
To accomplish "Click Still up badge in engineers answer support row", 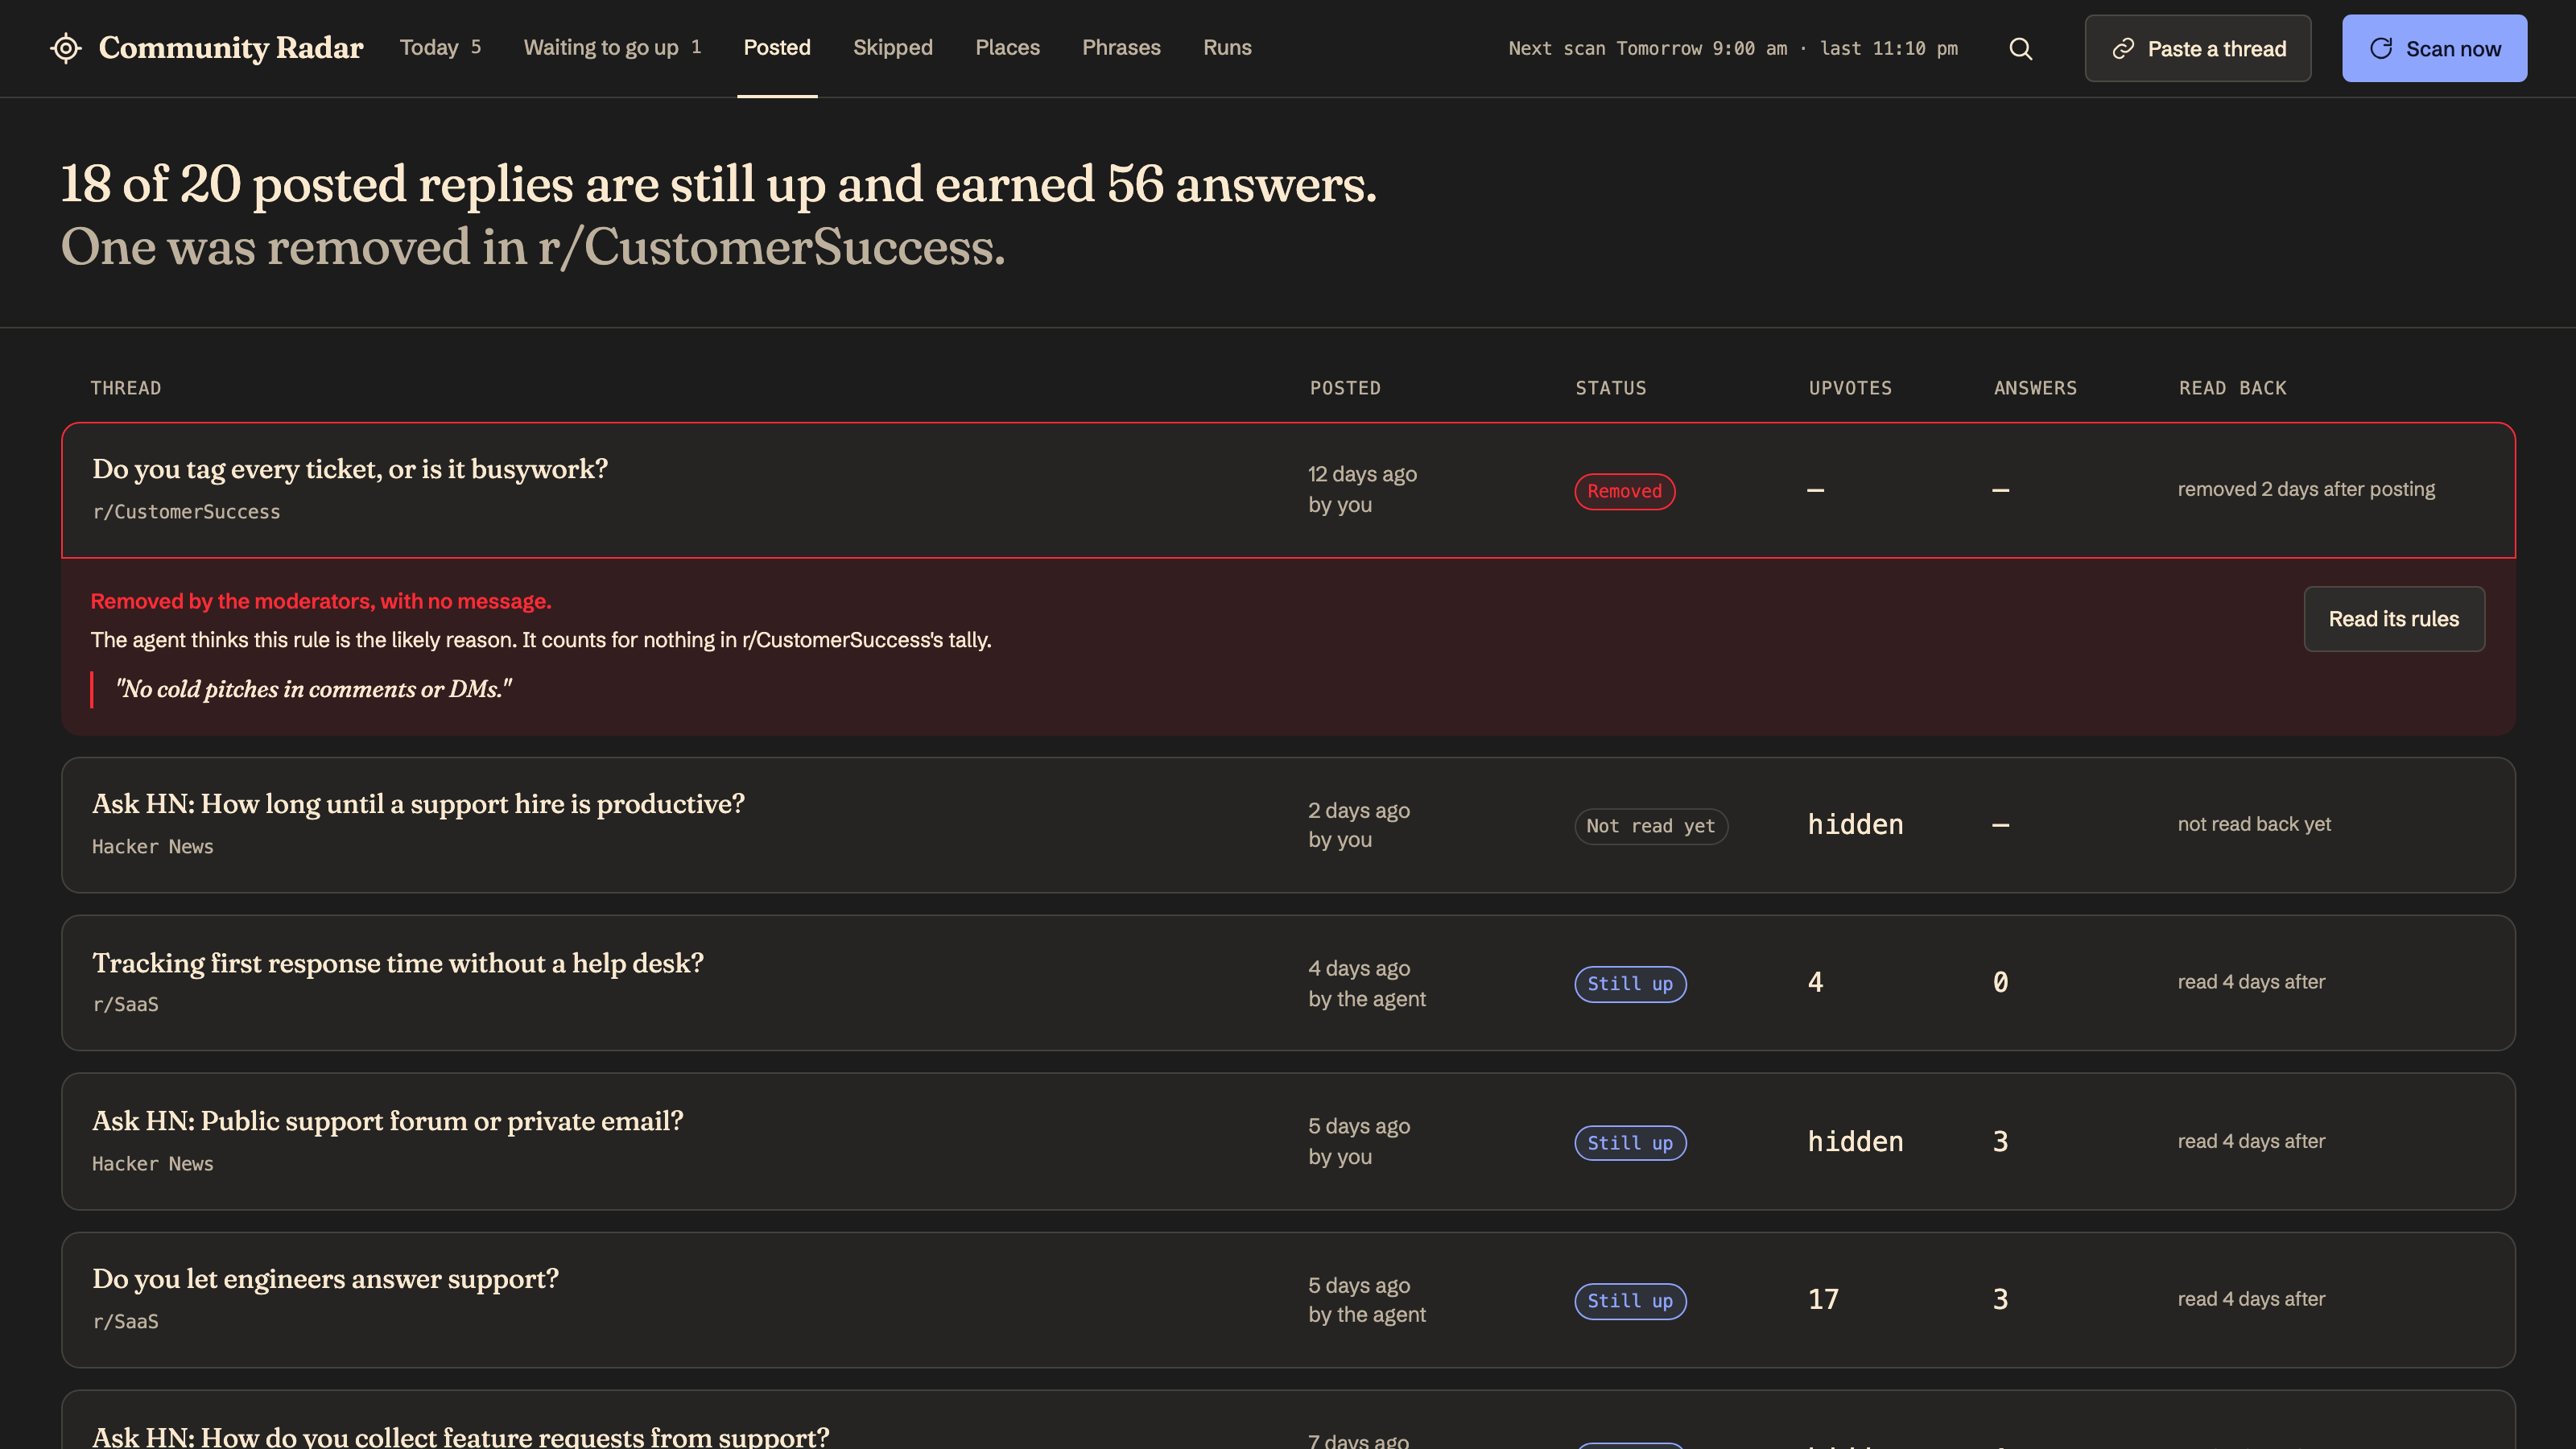I will click(1630, 1301).
